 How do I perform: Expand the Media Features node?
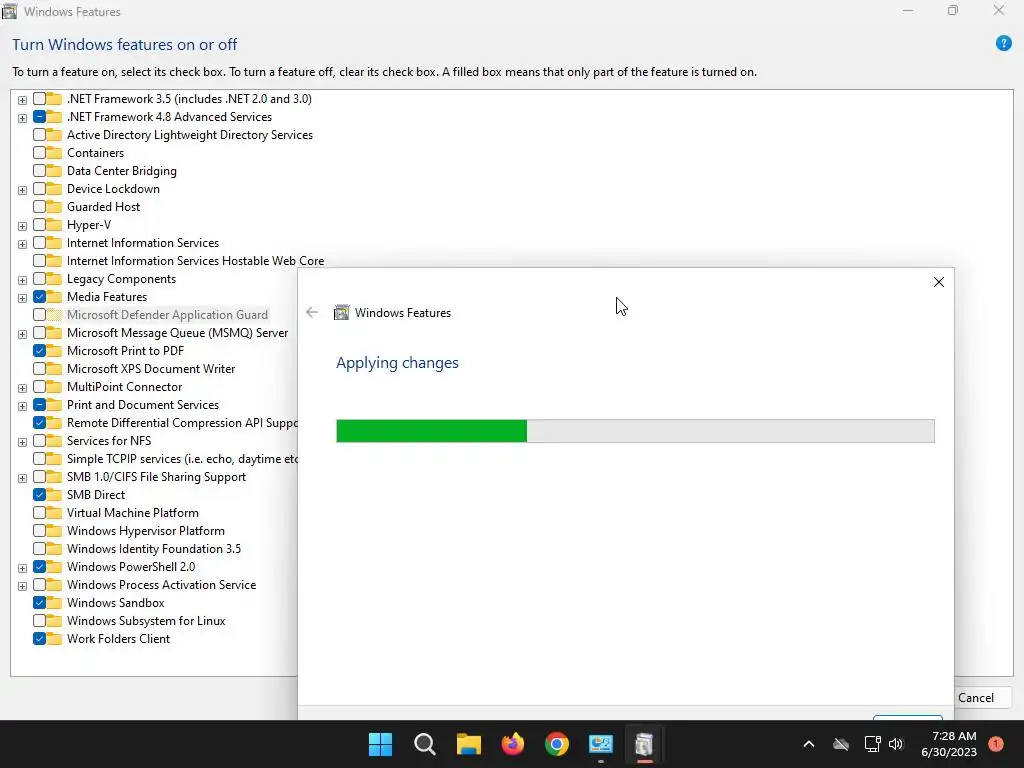pos(22,298)
